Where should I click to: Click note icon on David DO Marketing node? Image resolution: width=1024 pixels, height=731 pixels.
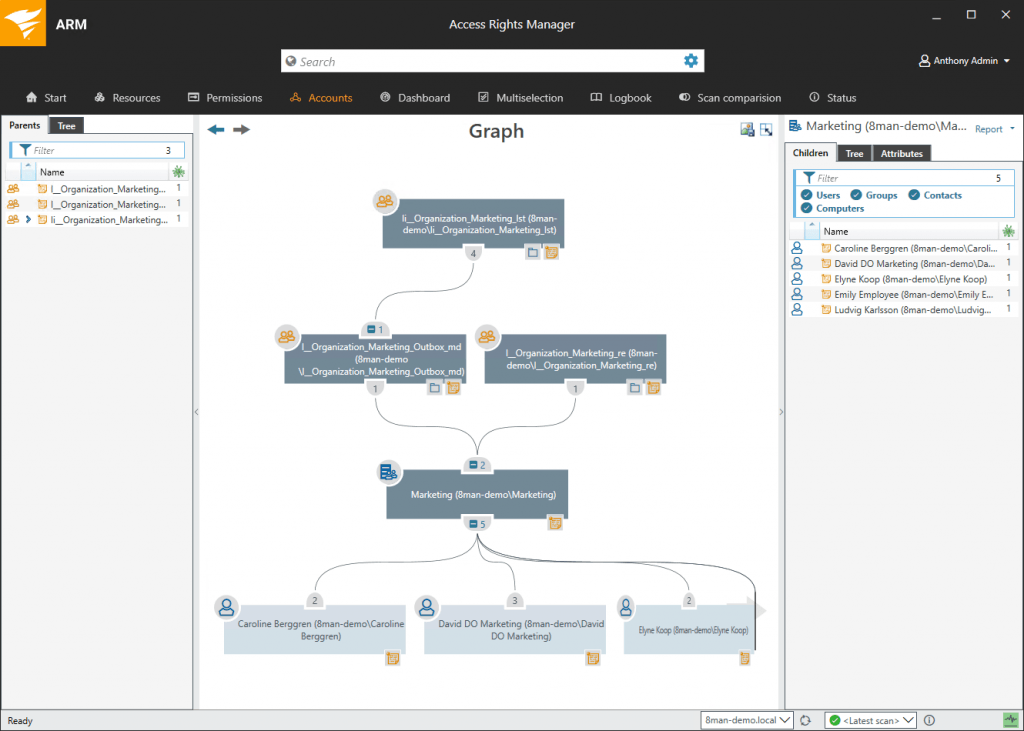pyautogui.click(x=592, y=658)
